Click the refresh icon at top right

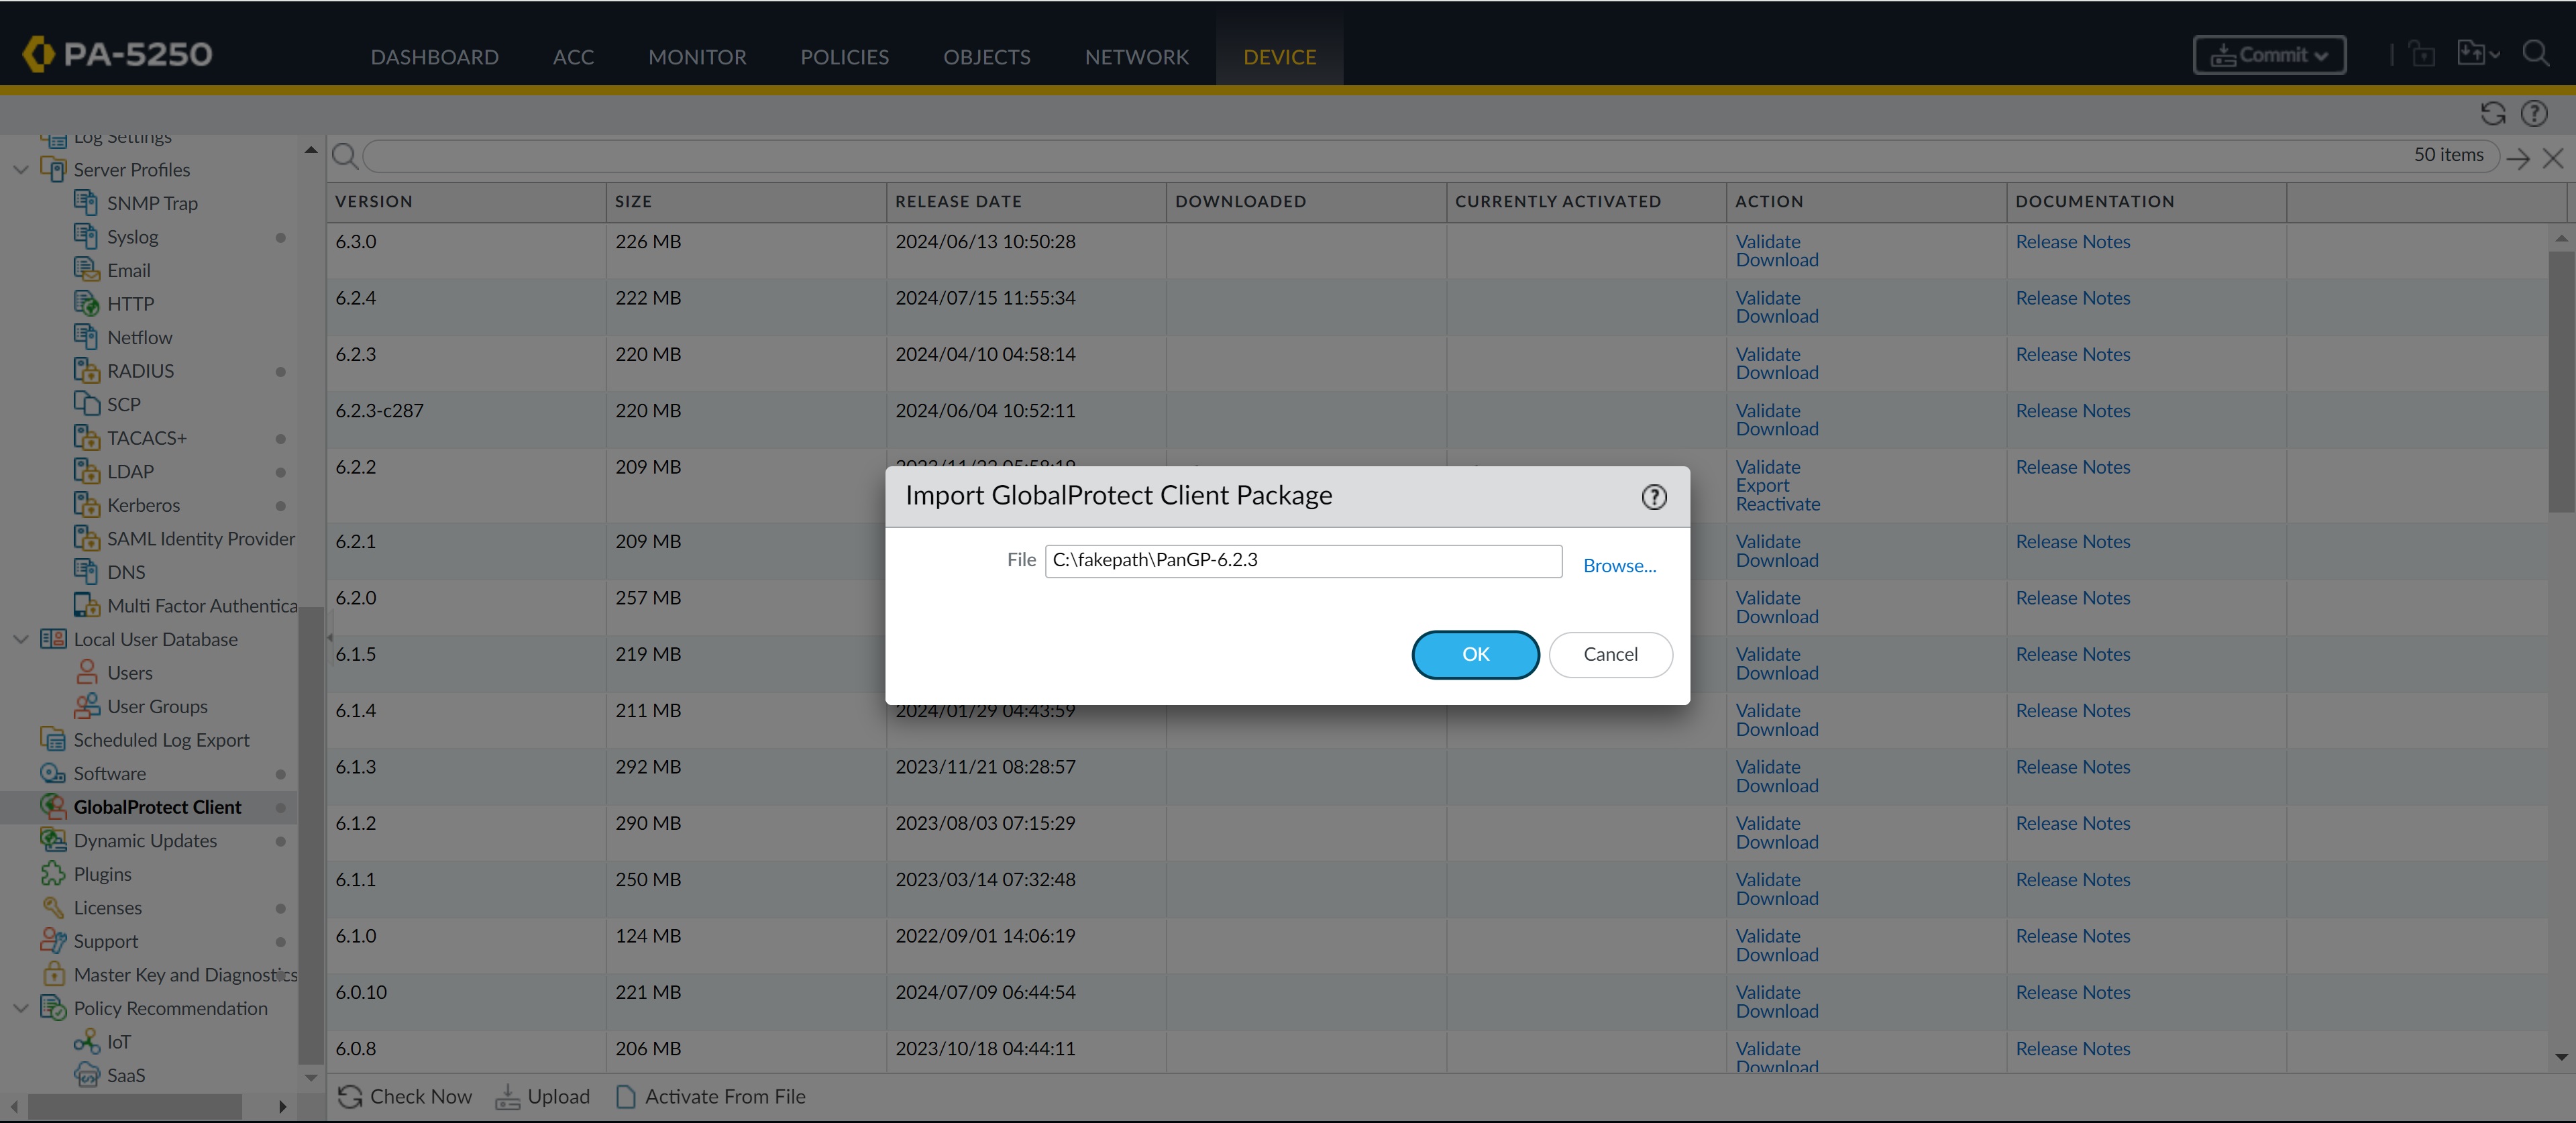(2492, 114)
